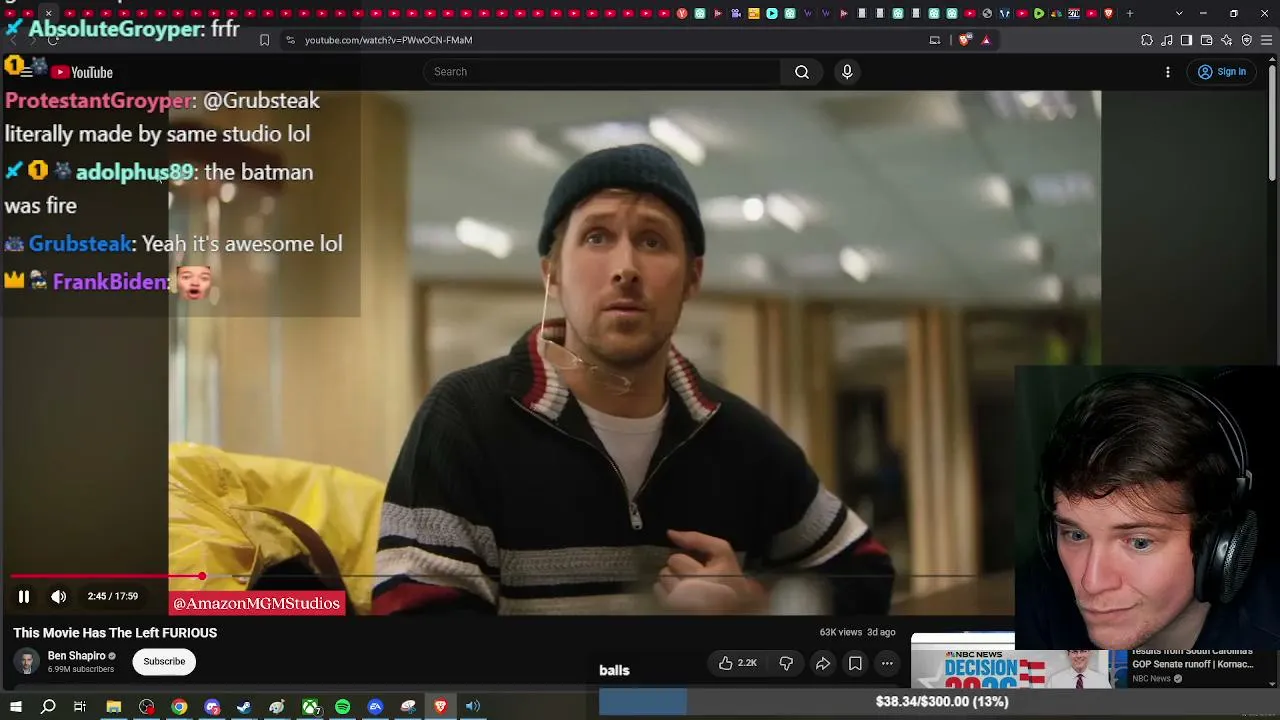Click chat username Grubsteak
This screenshot has height=720, width=1280.
tap(80, 244)
